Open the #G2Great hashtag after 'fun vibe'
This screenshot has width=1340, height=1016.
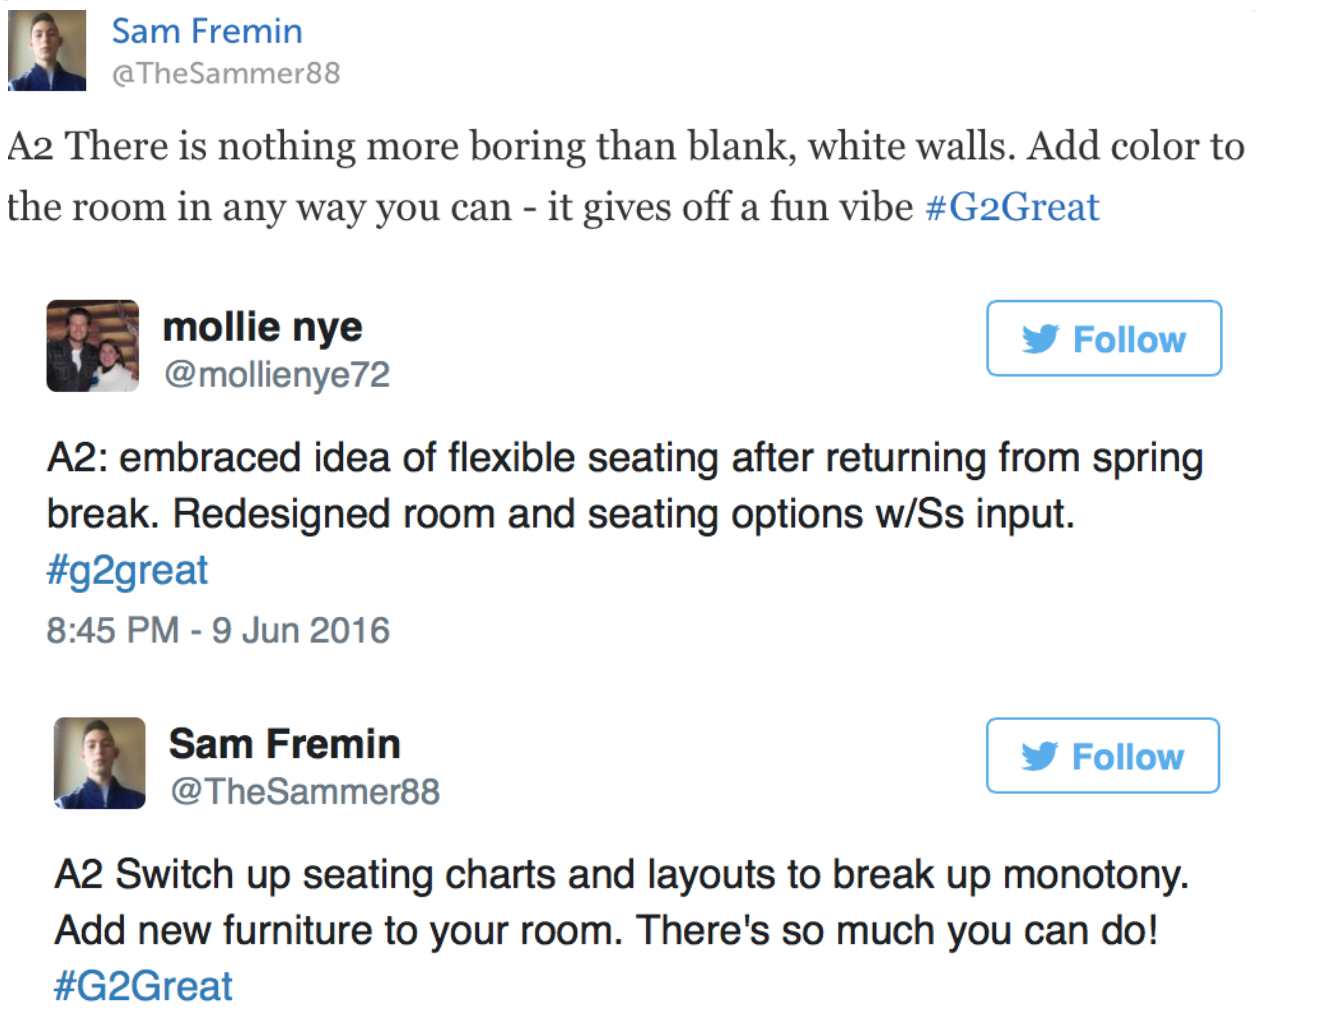pos(1012,207)
